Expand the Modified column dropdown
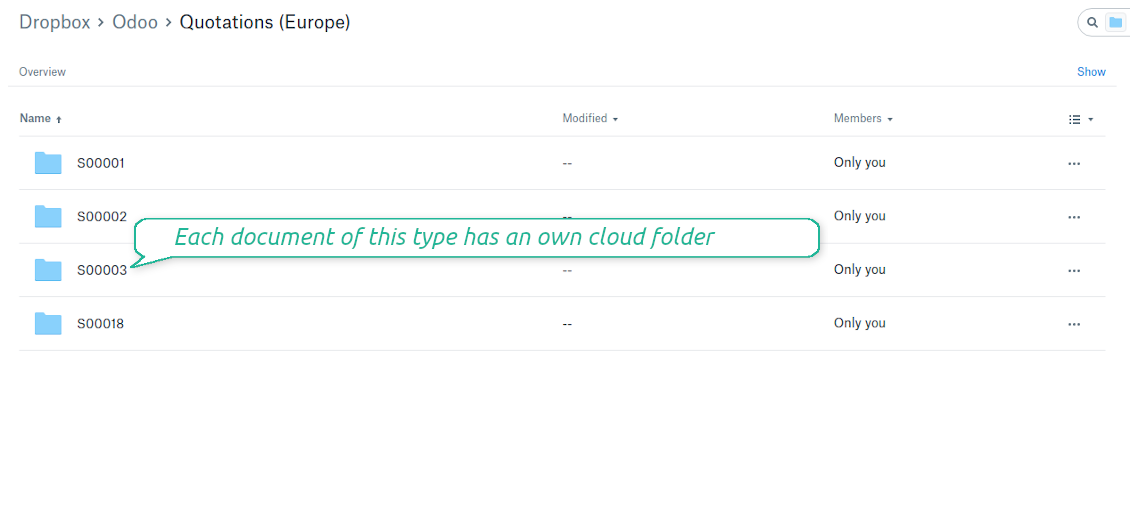This screenshot has height=514, width=1130. tap(590, 118)
